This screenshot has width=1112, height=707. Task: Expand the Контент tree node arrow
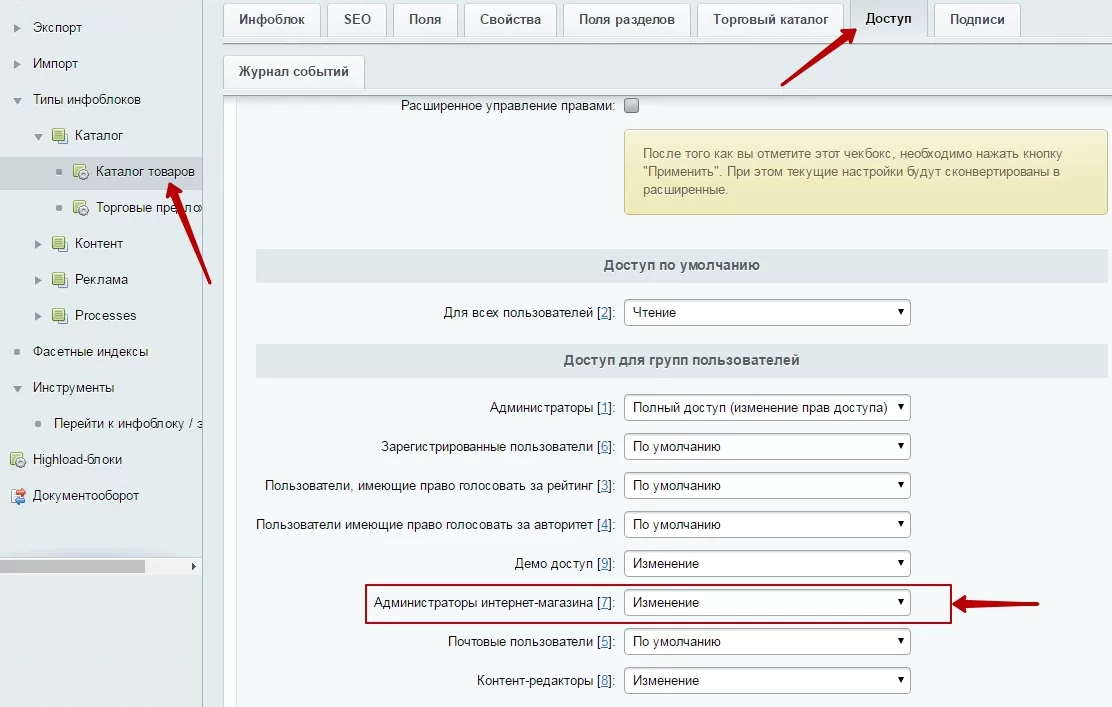[38, 244]
